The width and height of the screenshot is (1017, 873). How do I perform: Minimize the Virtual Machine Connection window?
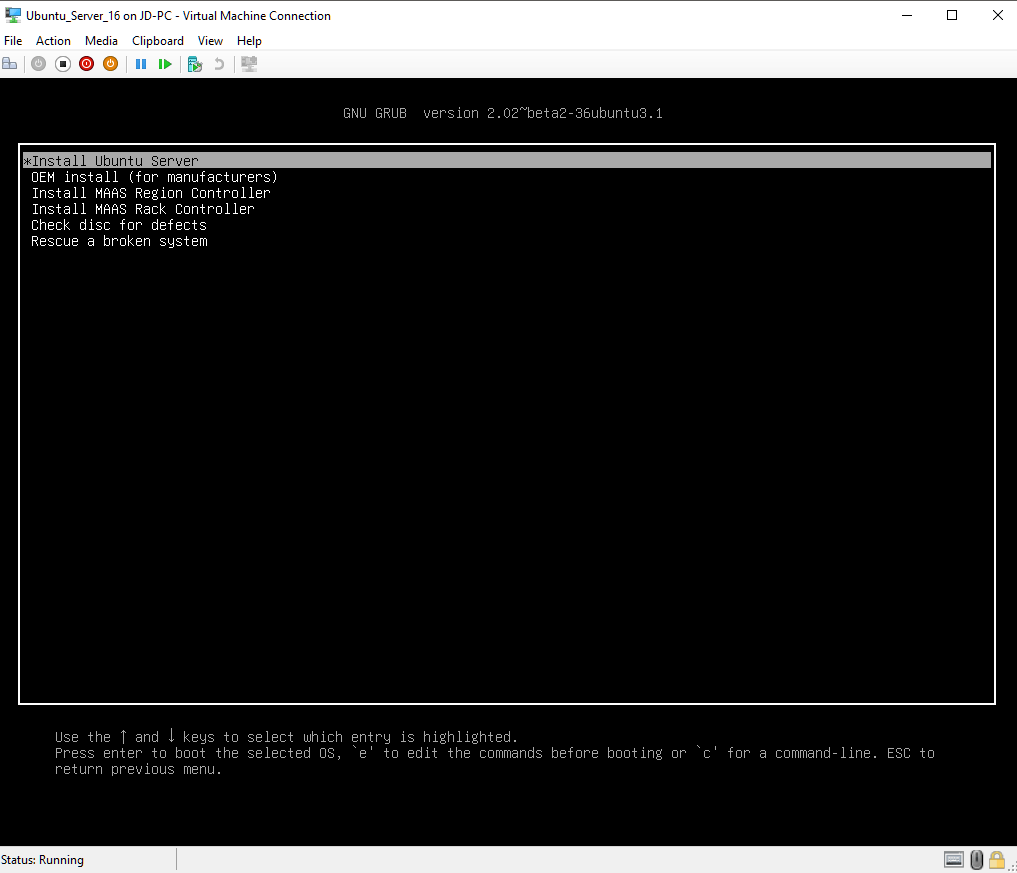click(x=907, y=16)
